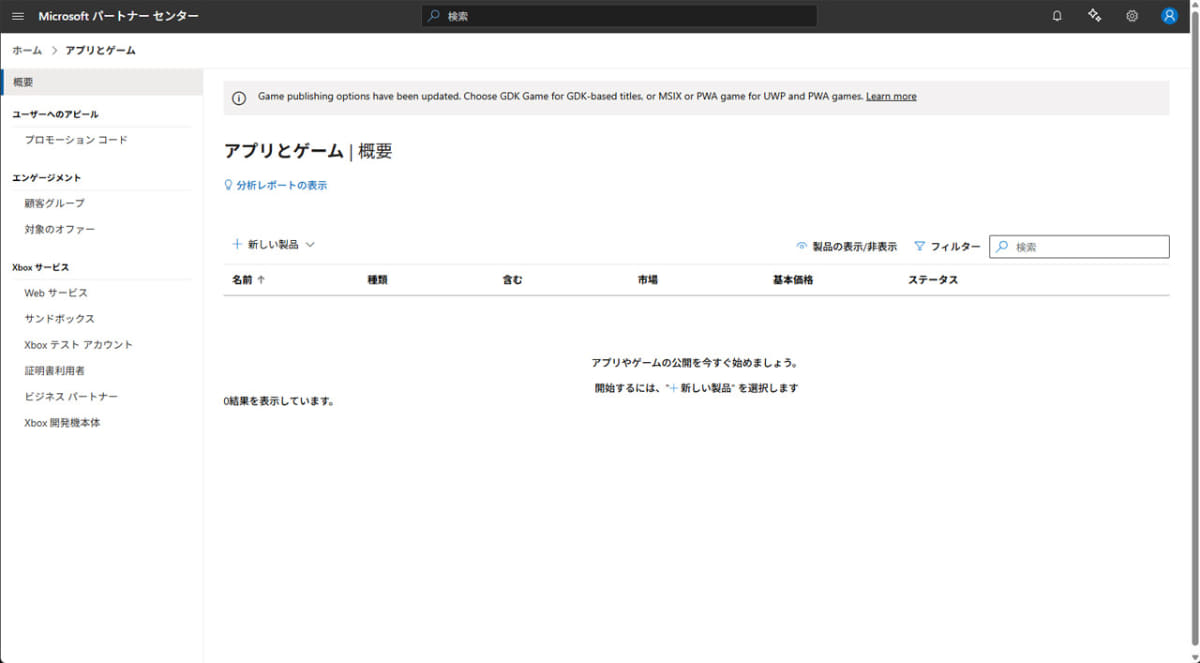Open the Copilot sparkle icon
Image resolution: width=1200 pixels, height=663 pixels.
point(1095,16)
